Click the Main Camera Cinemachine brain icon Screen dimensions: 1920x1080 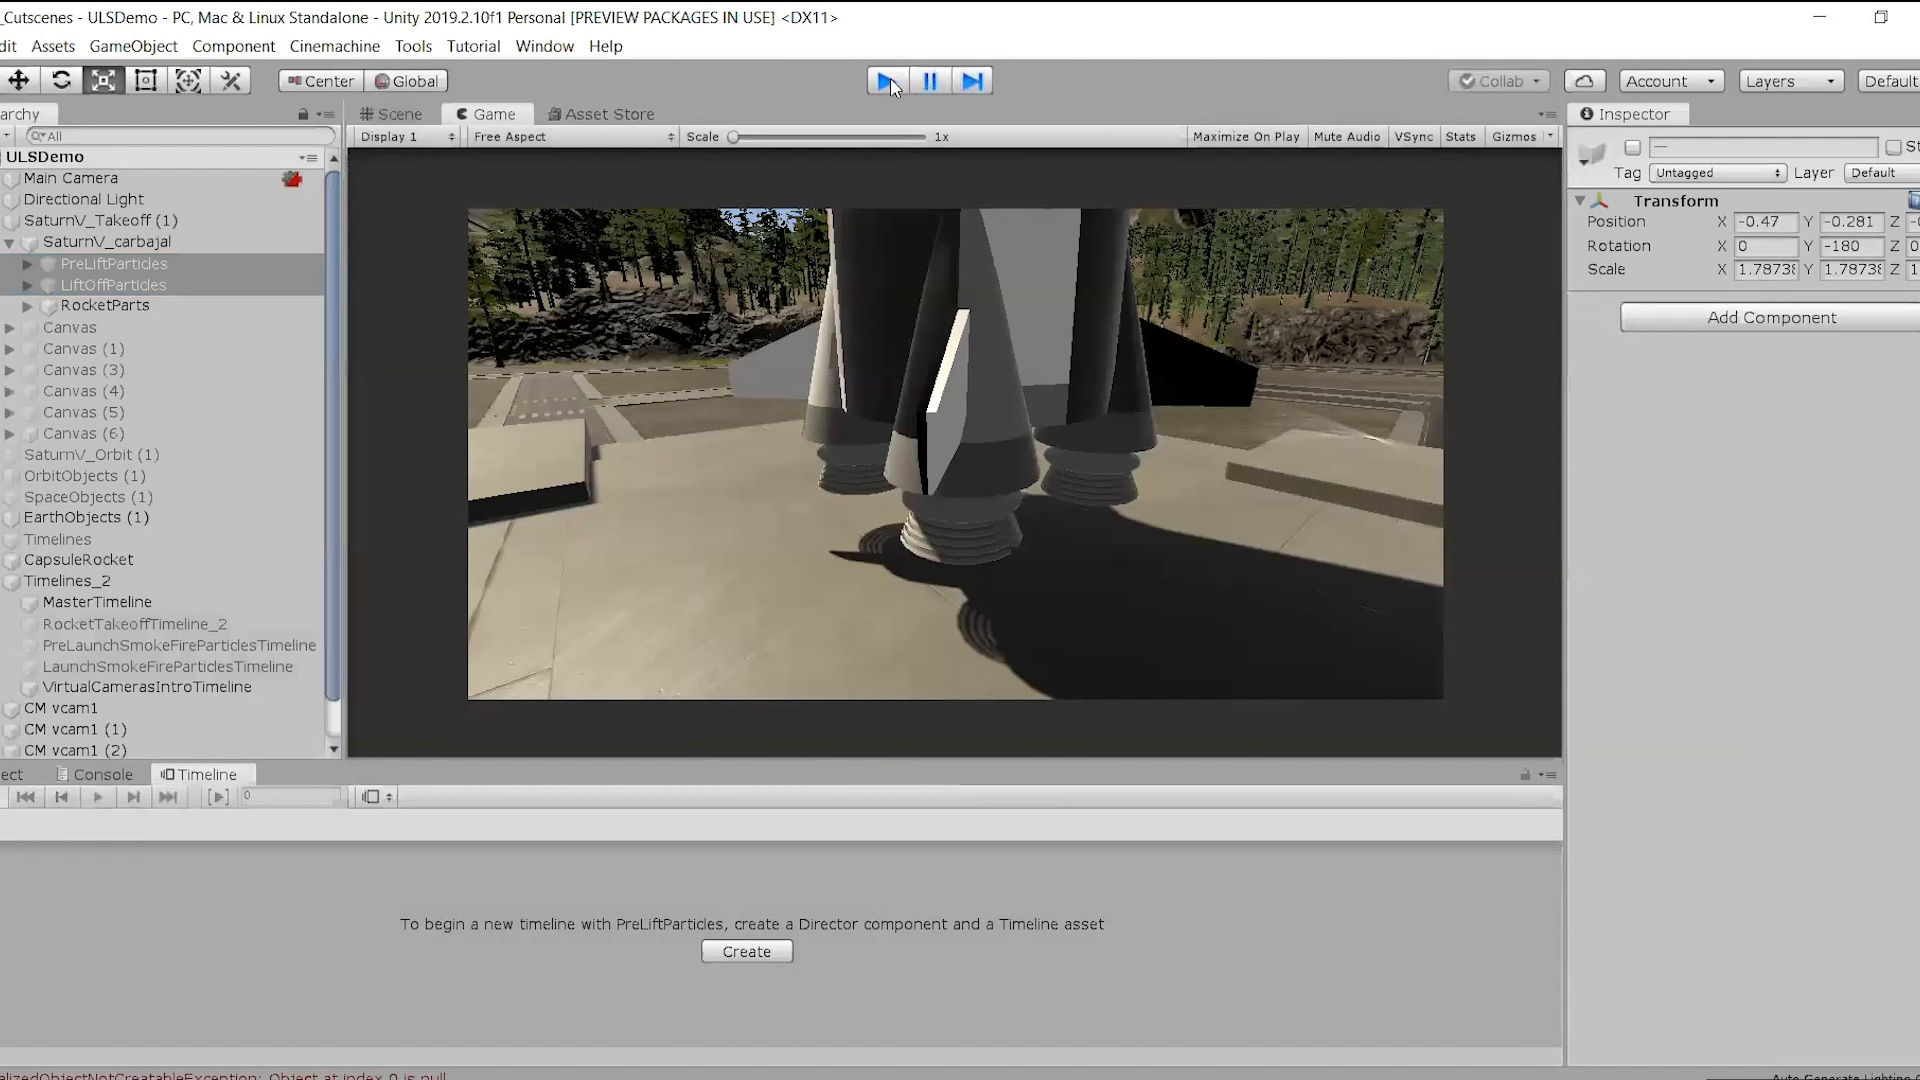point(292,179)
